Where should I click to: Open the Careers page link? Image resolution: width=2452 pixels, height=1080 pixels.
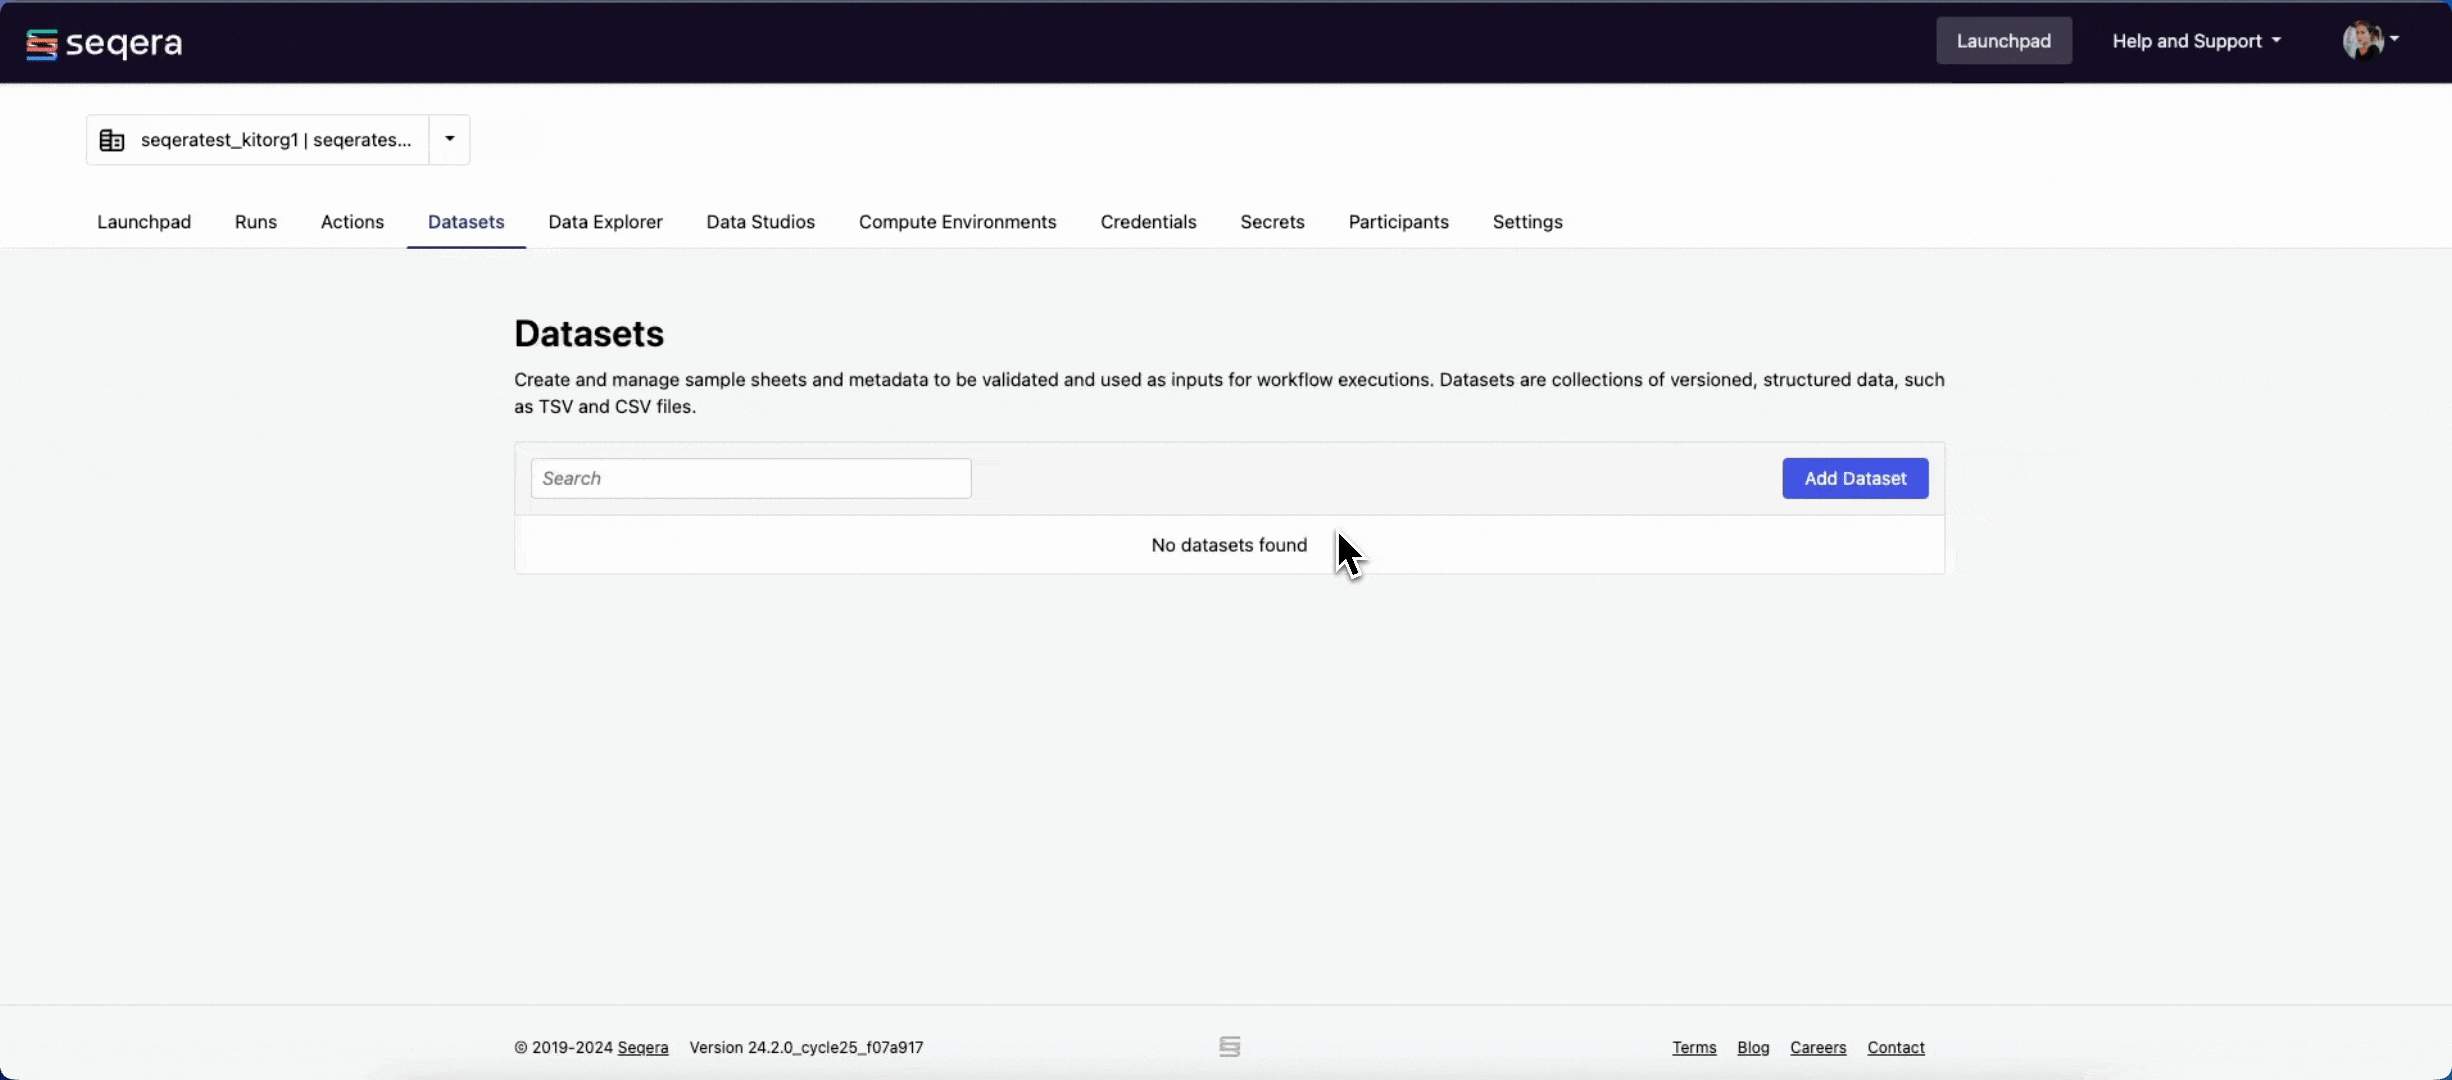coord(1818,1047)
